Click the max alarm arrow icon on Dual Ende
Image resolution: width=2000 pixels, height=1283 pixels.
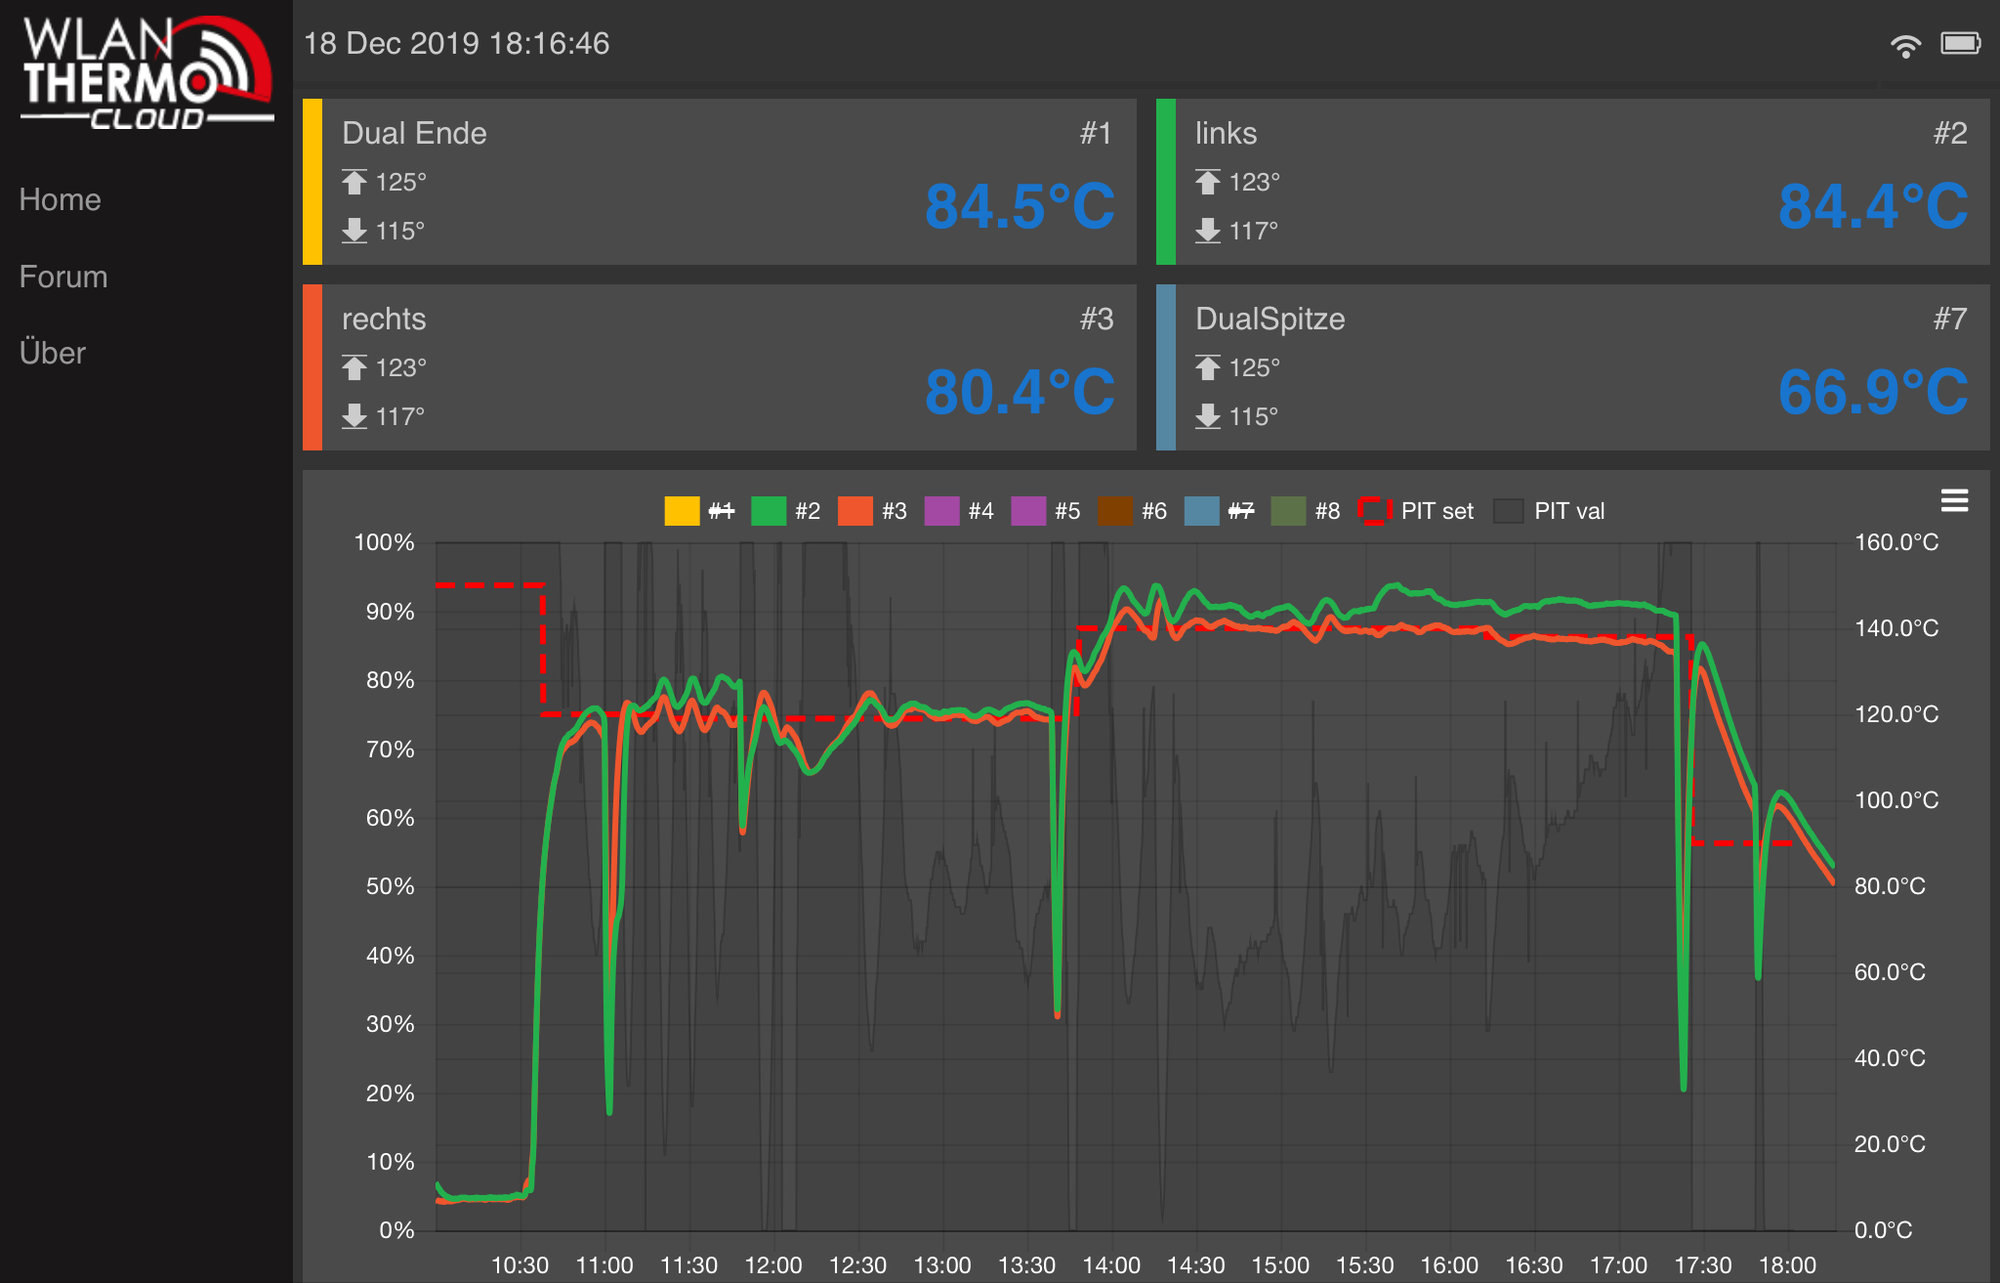[354, 182]
